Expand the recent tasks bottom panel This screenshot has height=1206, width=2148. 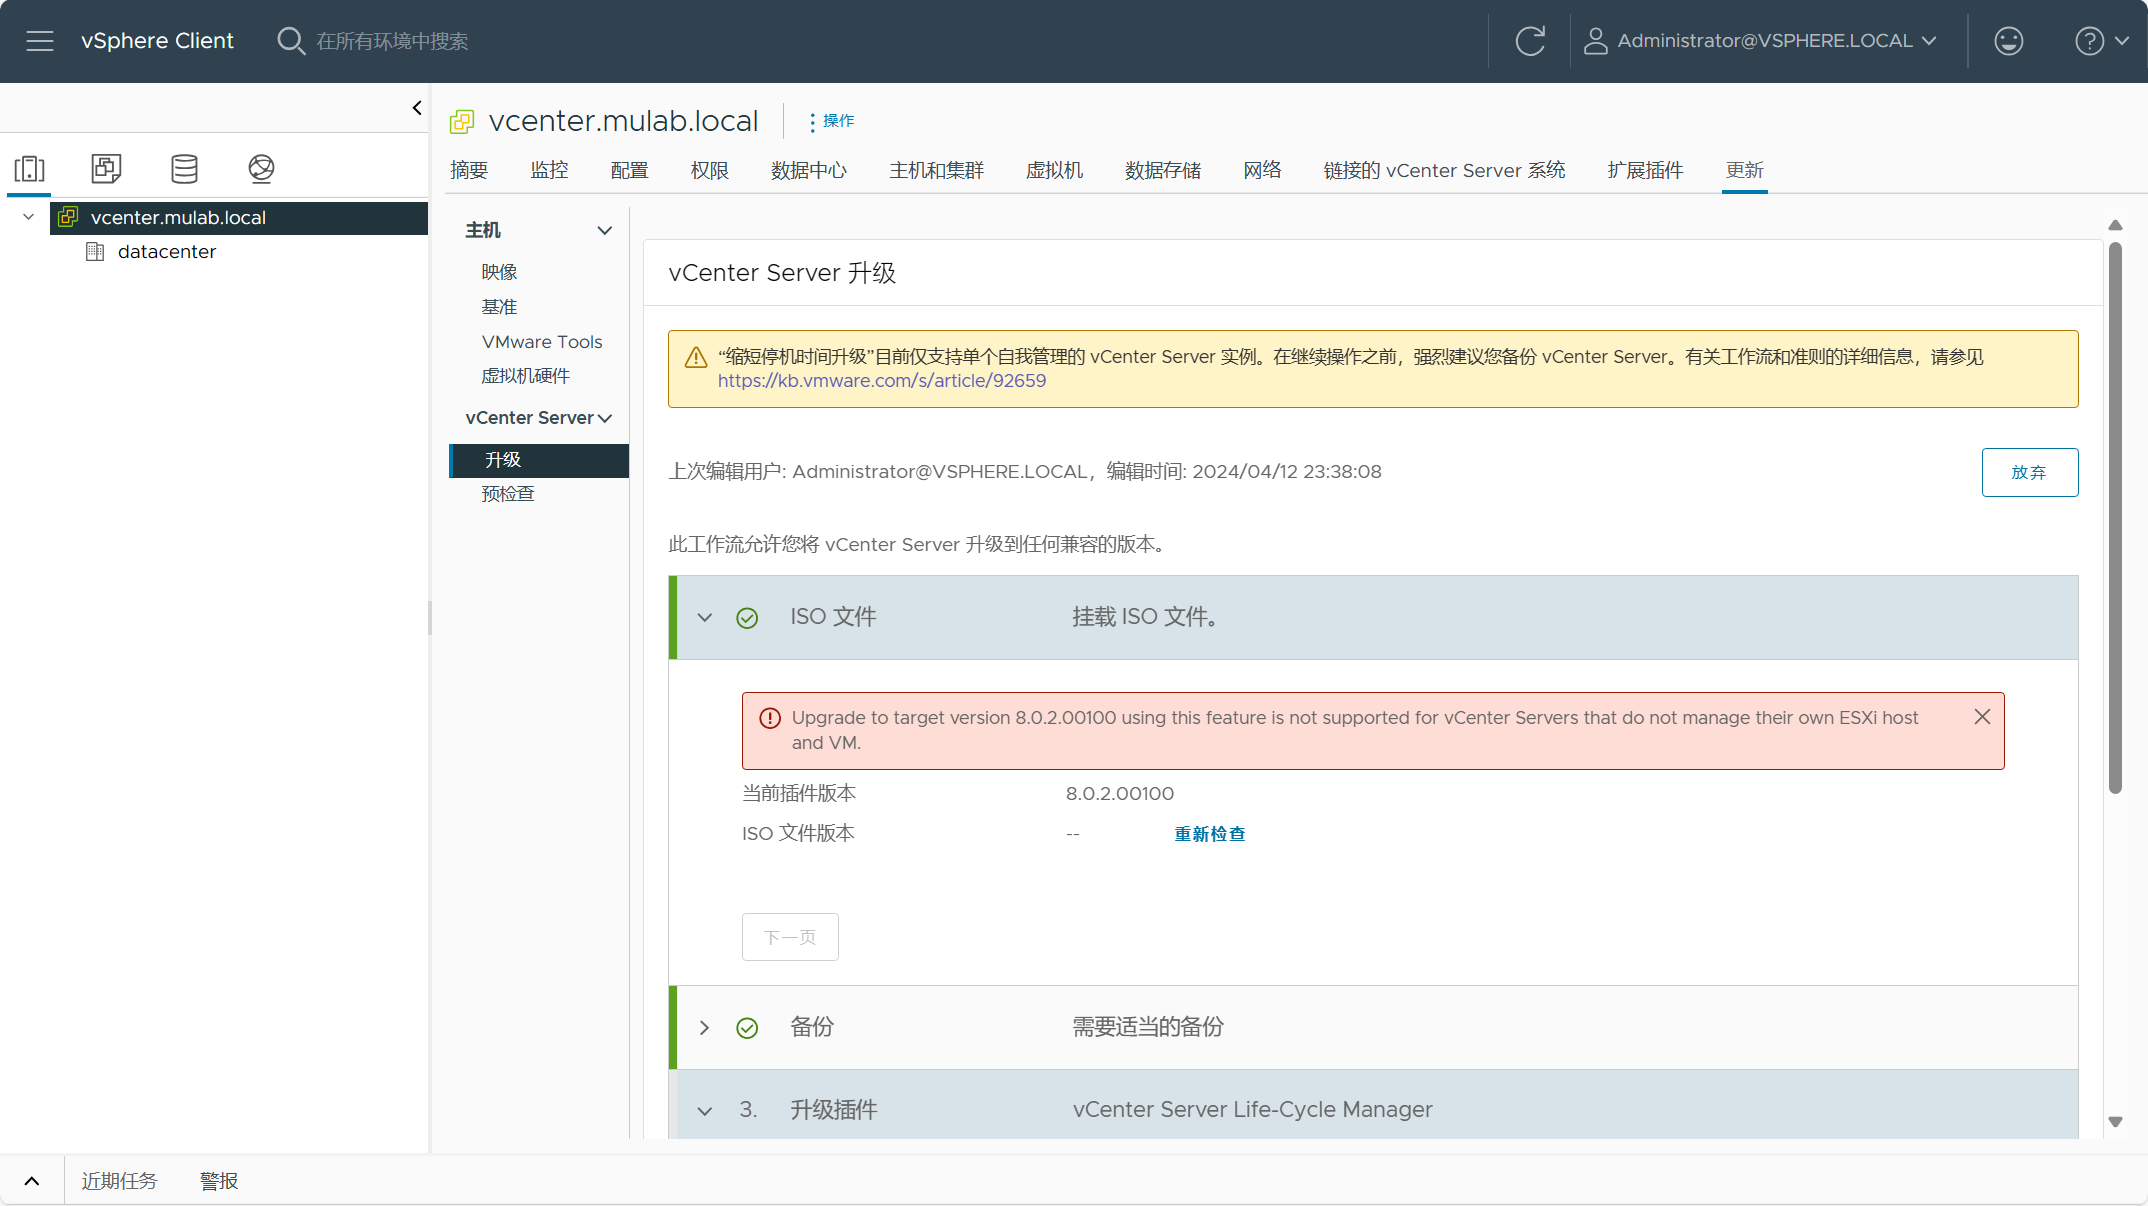[32, 1181]
